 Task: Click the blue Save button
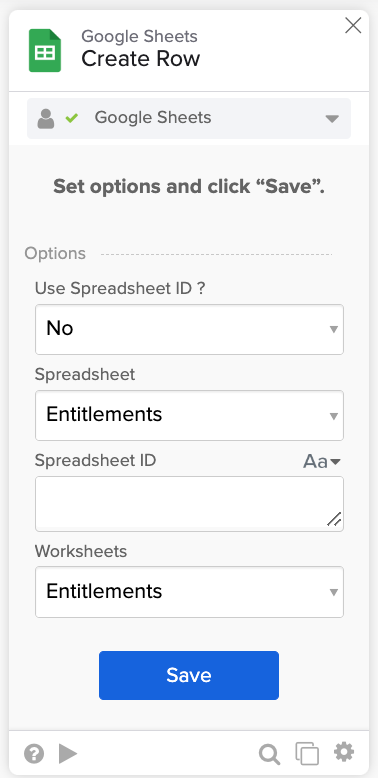pos(189,675)
